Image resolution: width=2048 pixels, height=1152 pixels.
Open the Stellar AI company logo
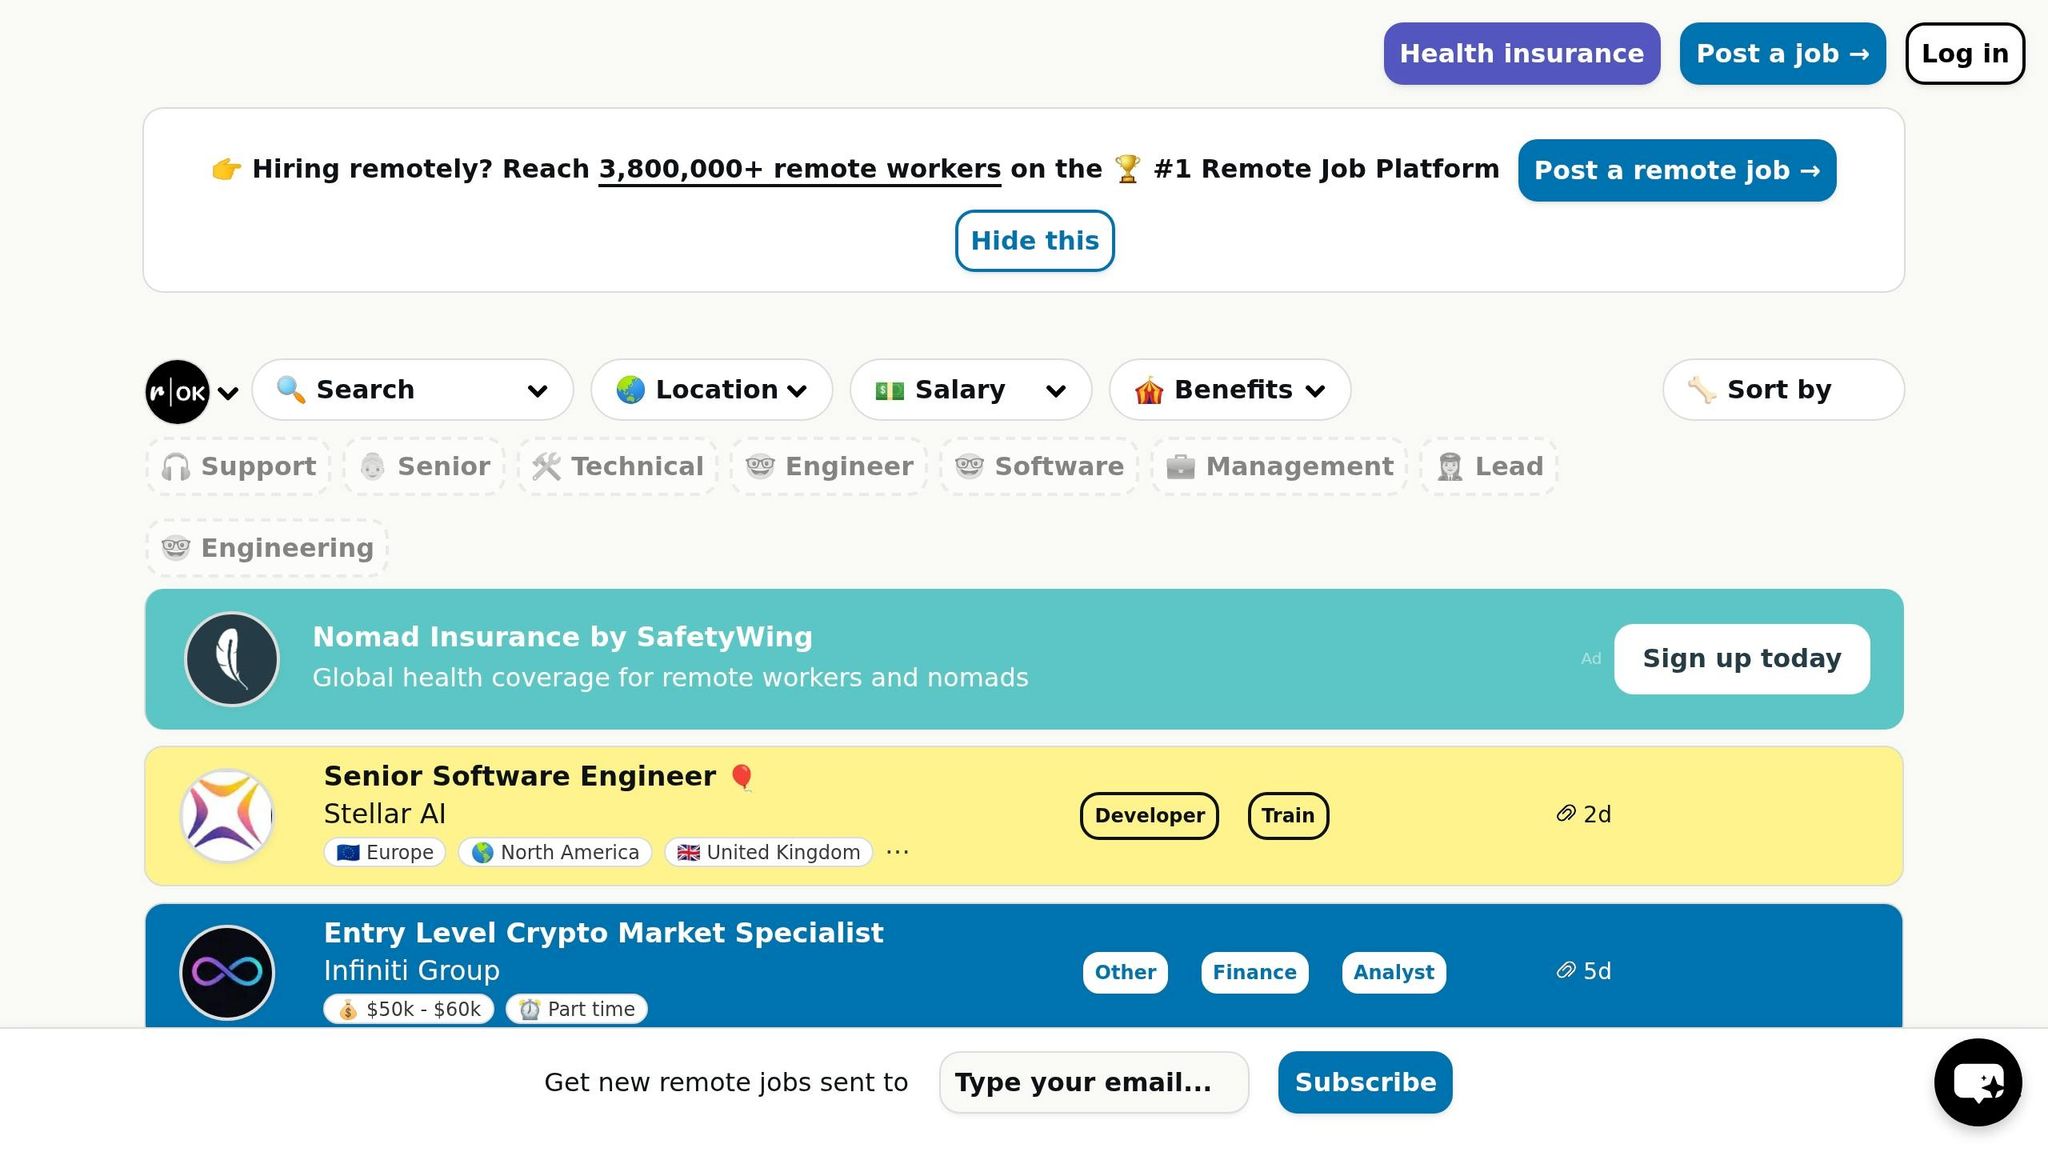tap(227, 816)
